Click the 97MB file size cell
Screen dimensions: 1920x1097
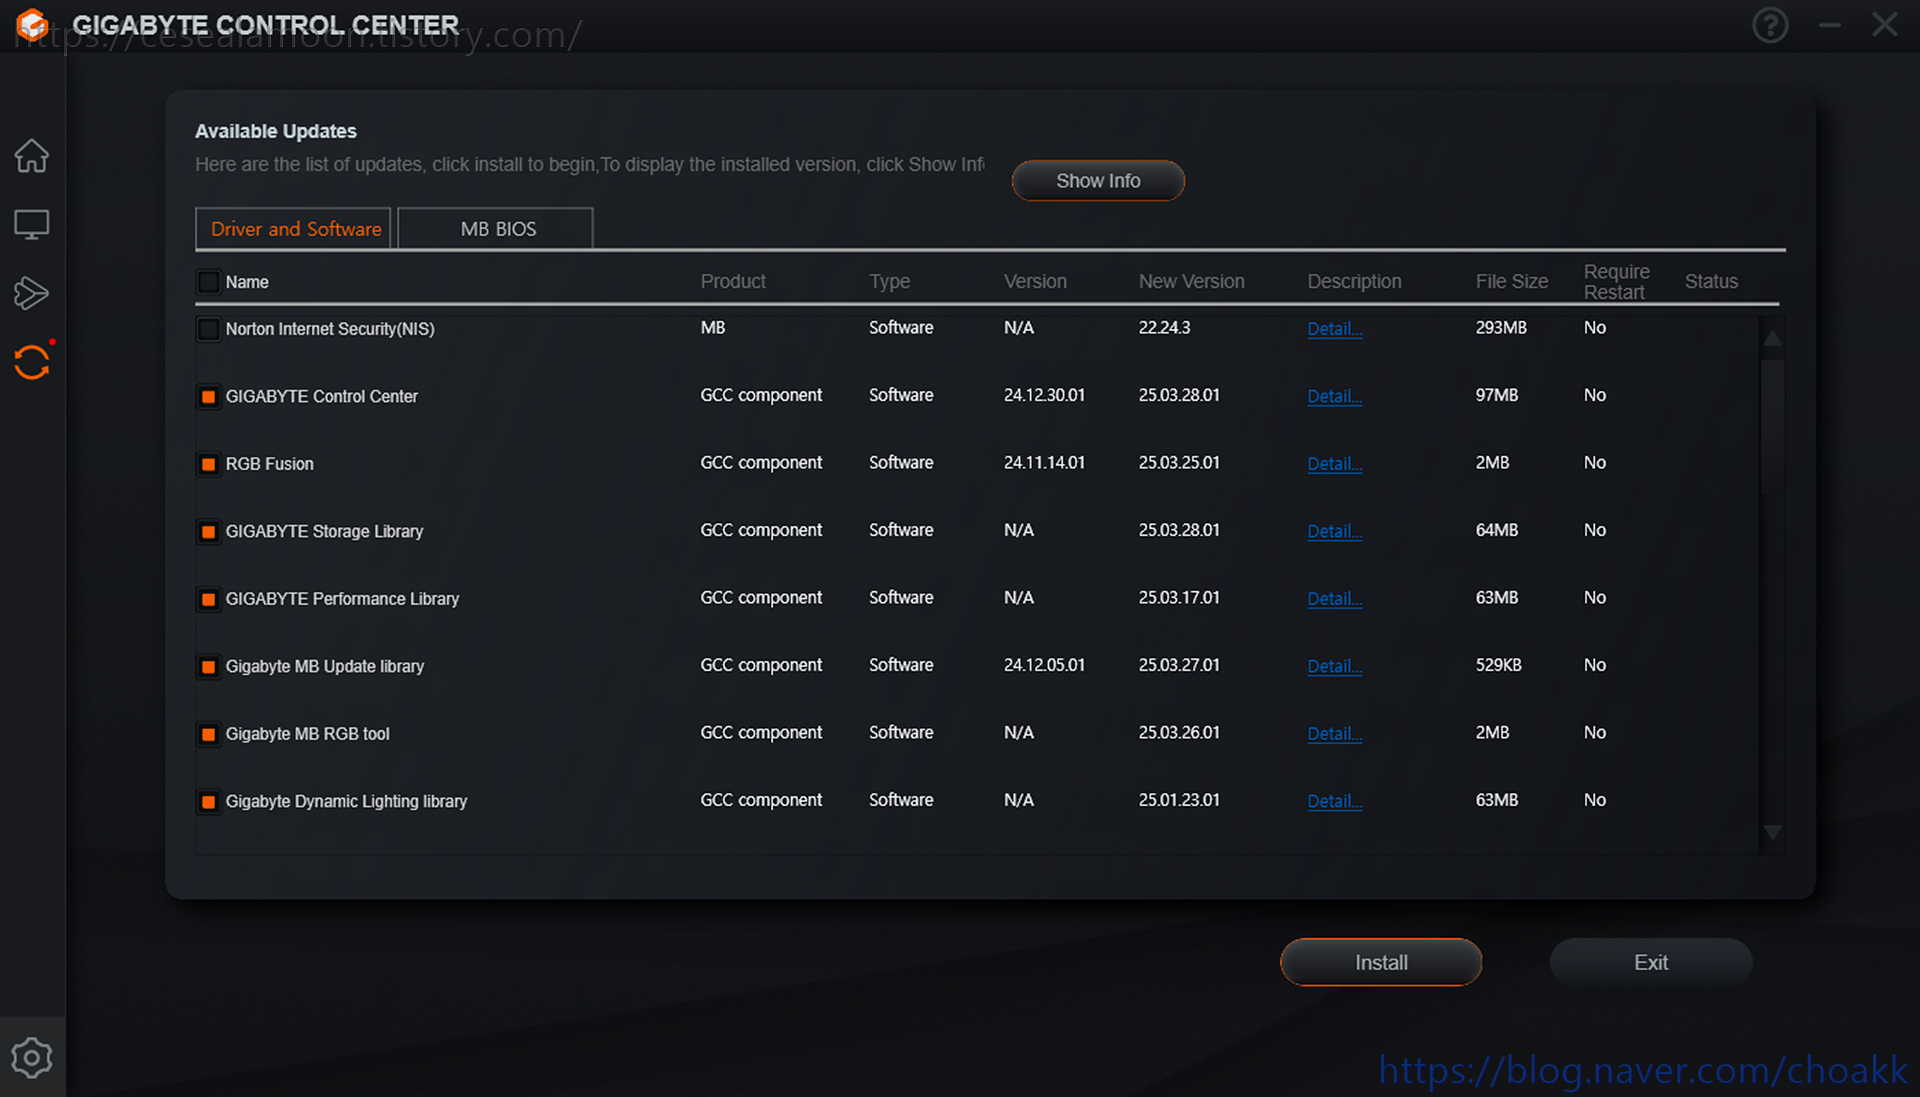[1496, 395]
